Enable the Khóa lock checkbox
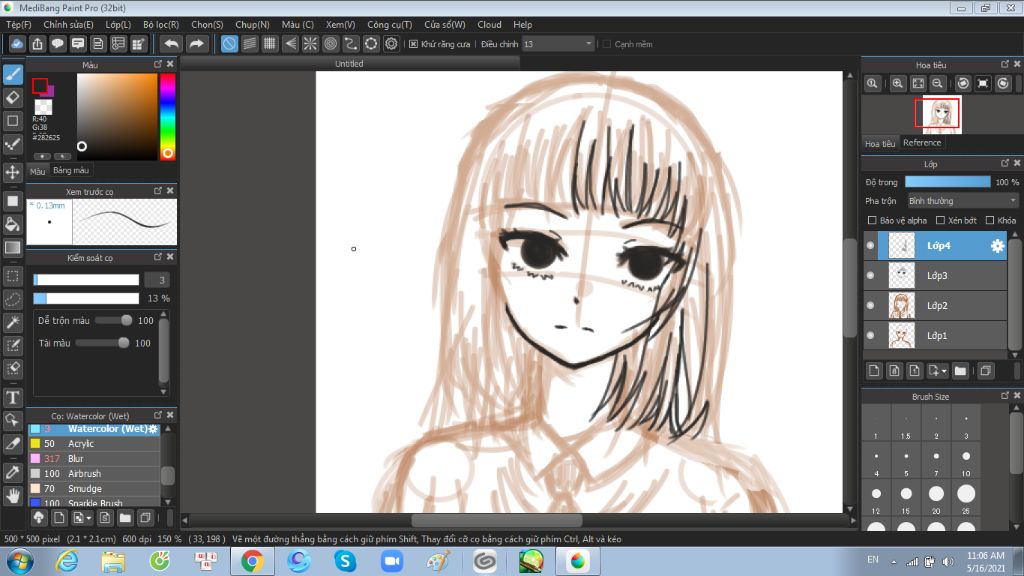Image resolution: width=1024 pixels, height=576 pixels. pyautogui.click(x=990, y=220)
